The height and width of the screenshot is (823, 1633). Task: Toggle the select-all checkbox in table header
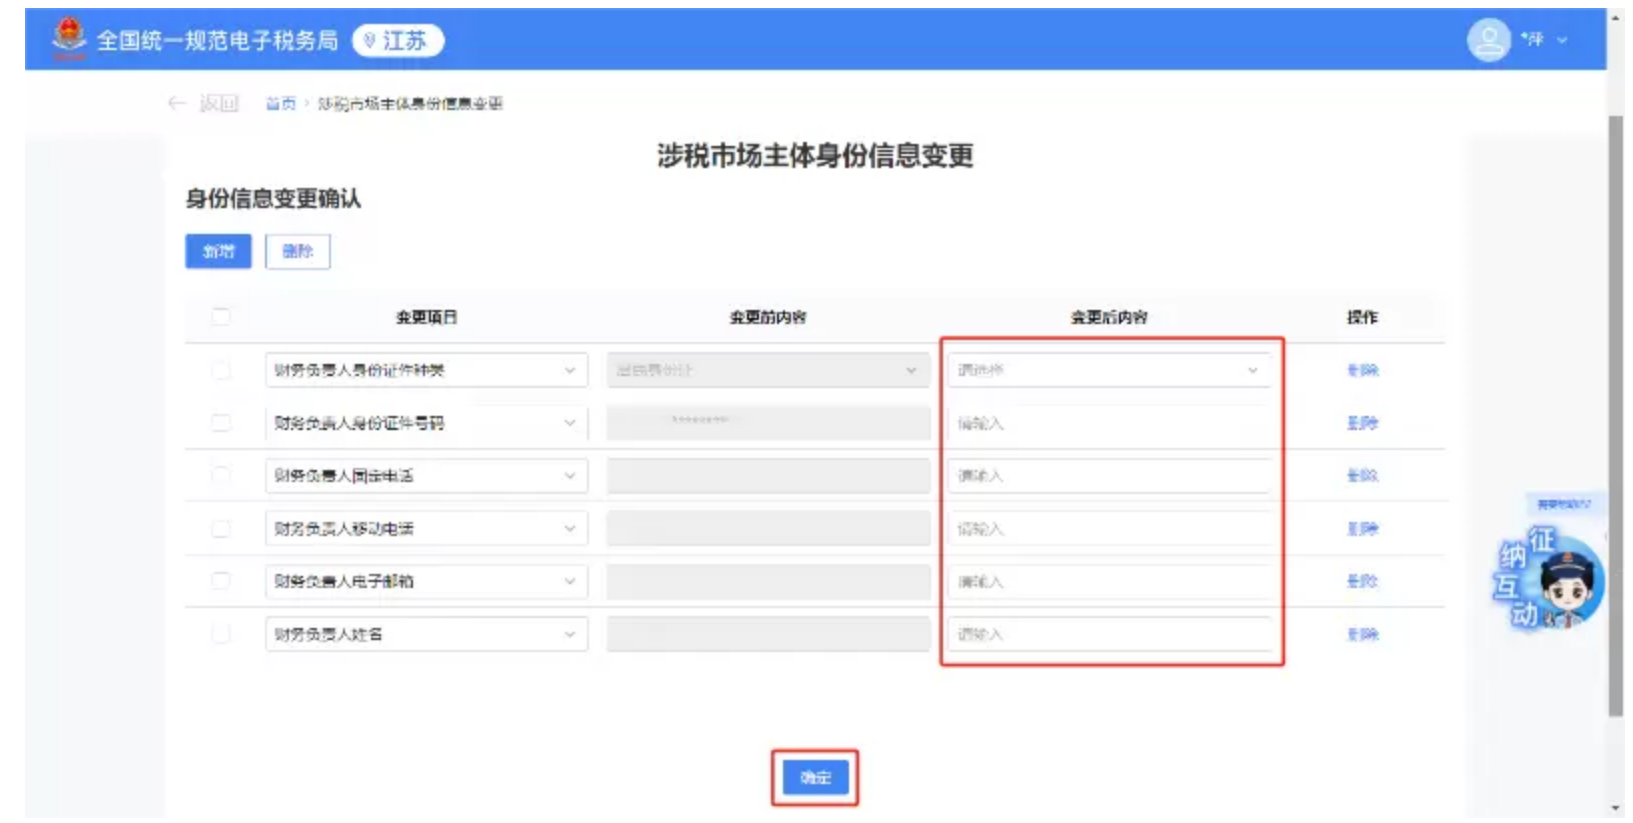coord(221,317)
